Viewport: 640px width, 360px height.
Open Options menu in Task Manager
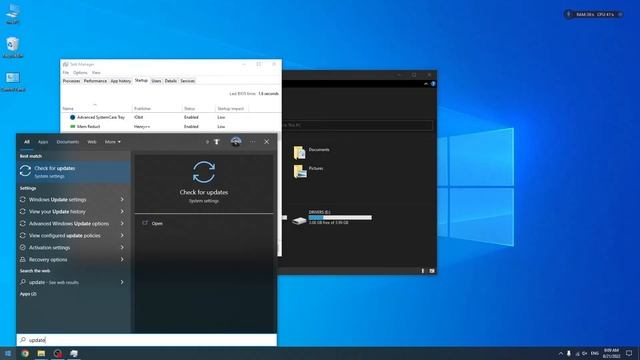tap(80, 73)
